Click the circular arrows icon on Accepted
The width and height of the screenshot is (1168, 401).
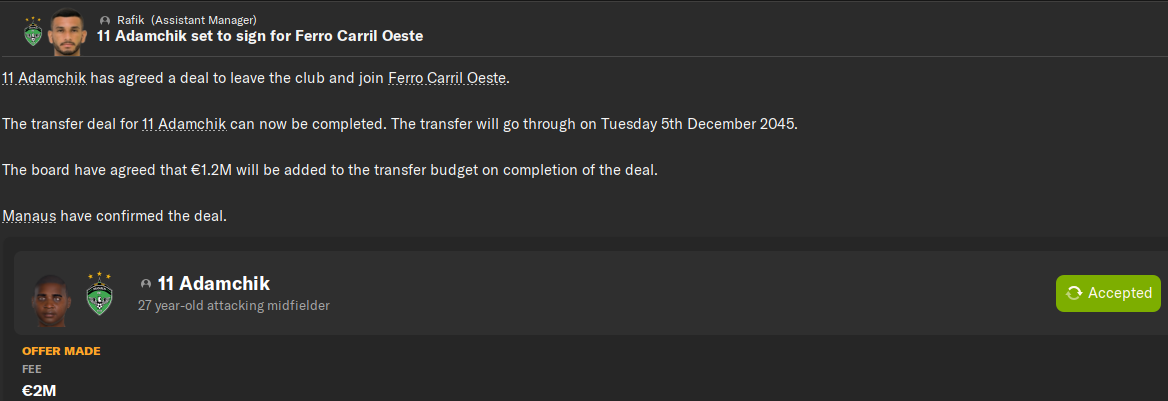click(x=1074, y=293)
